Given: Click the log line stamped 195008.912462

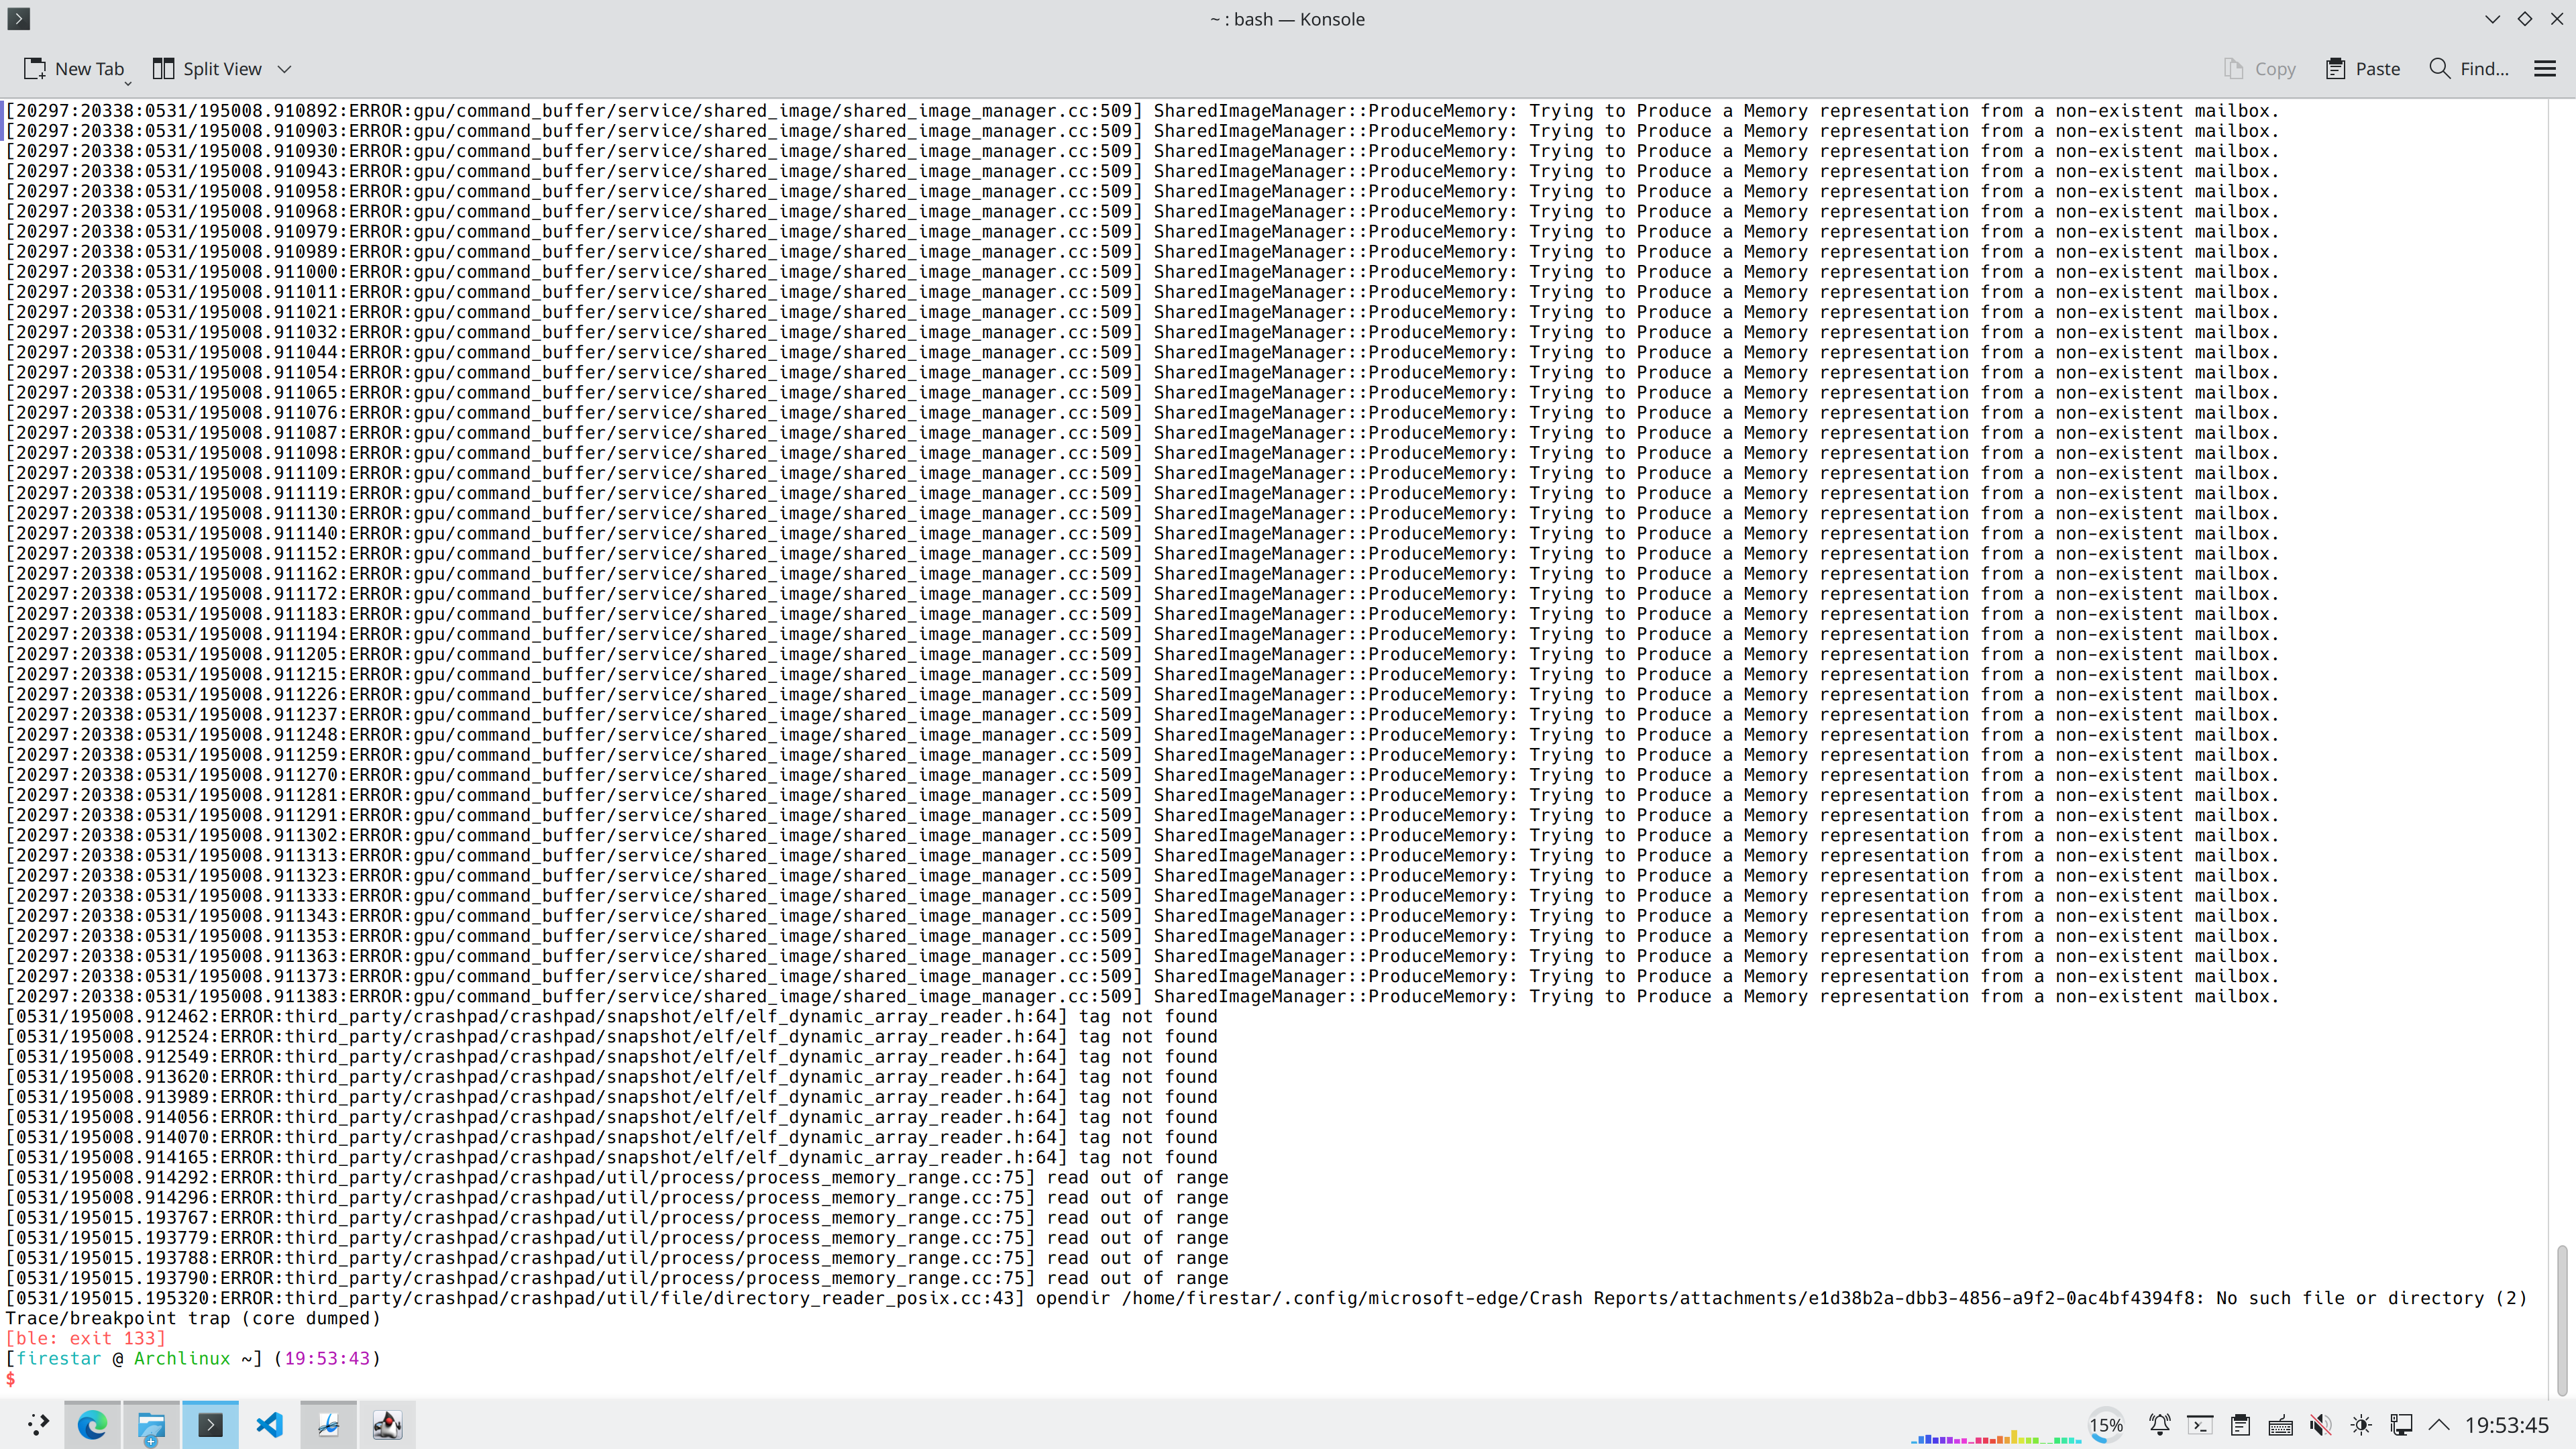Looking at the screenshot, I should click(612, 1016).
